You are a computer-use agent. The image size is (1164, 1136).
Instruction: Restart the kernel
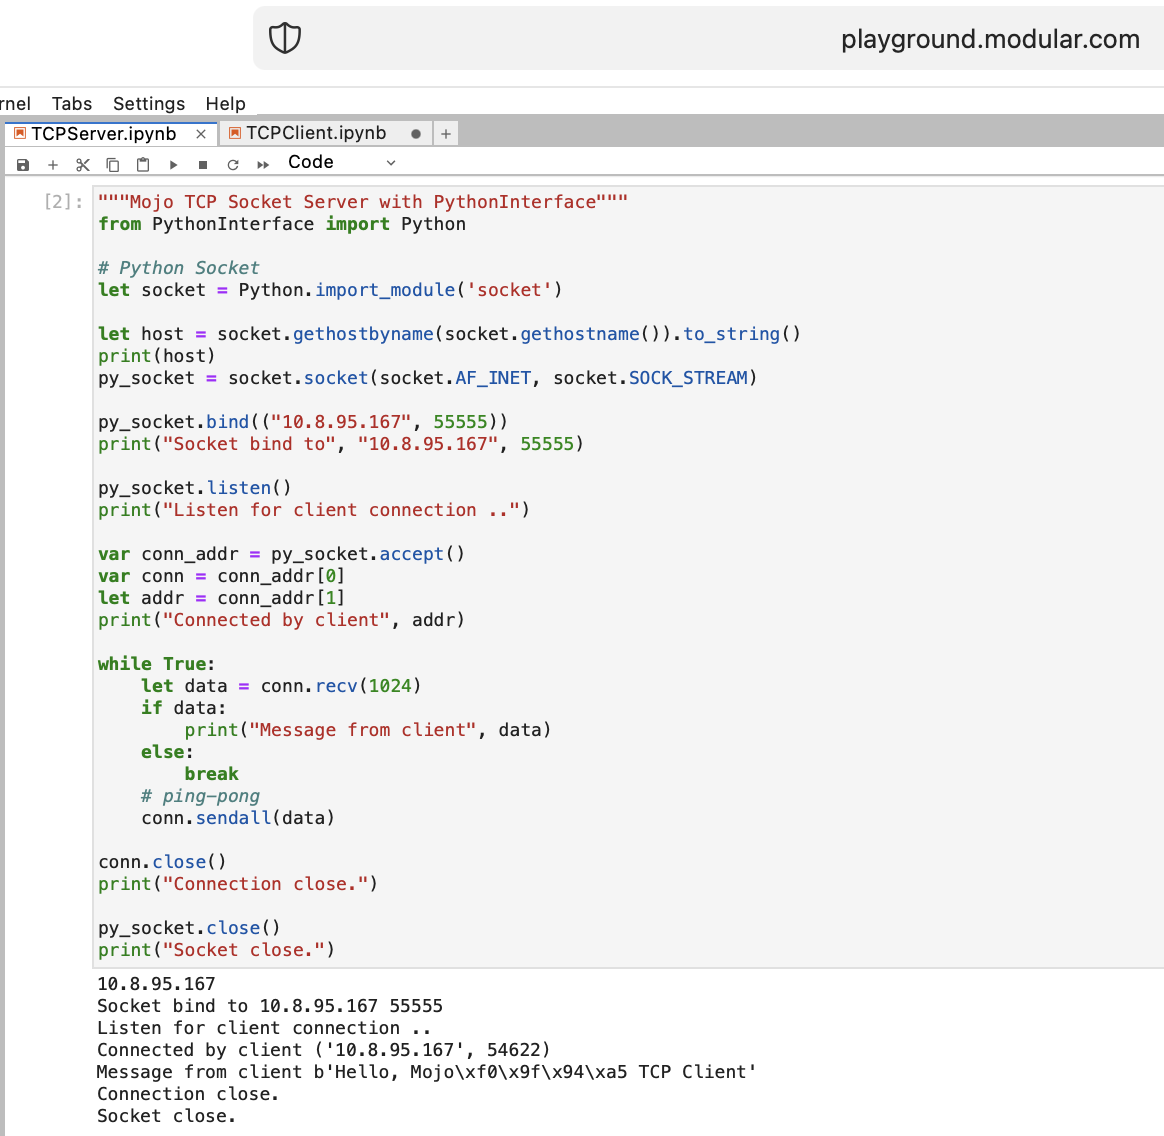tap(233, 164)
